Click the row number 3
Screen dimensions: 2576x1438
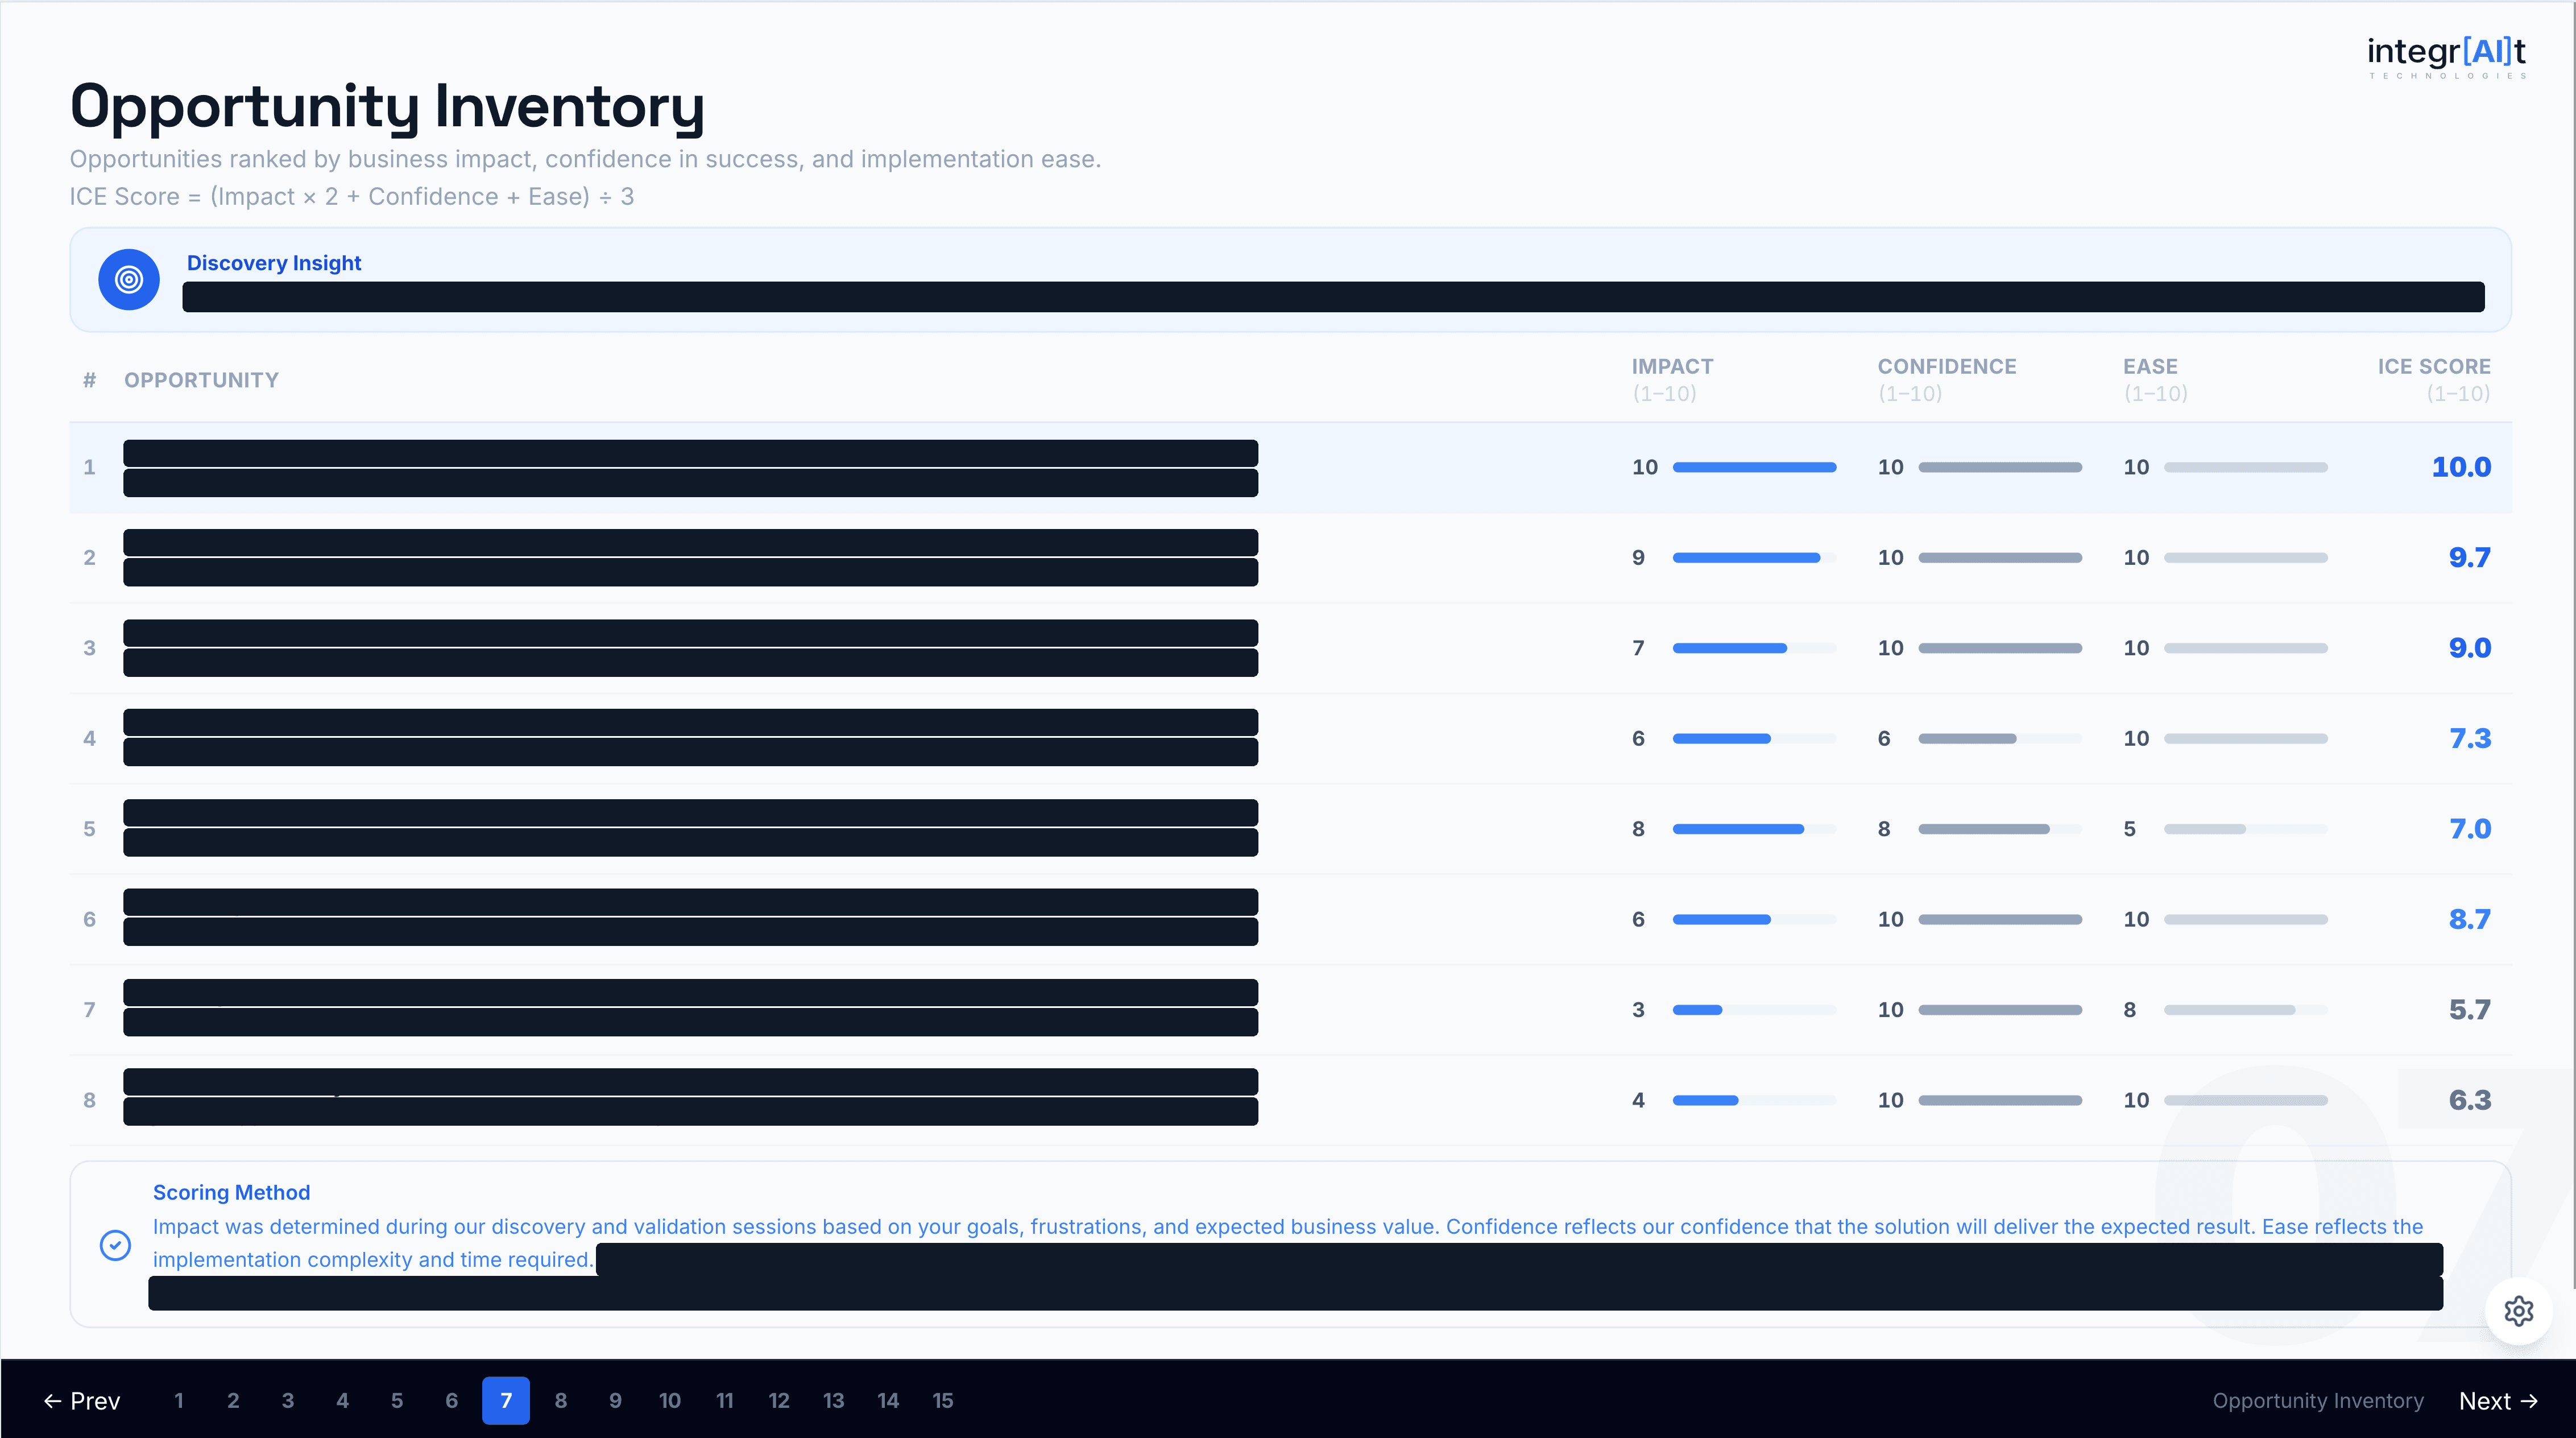coord(90,648)
